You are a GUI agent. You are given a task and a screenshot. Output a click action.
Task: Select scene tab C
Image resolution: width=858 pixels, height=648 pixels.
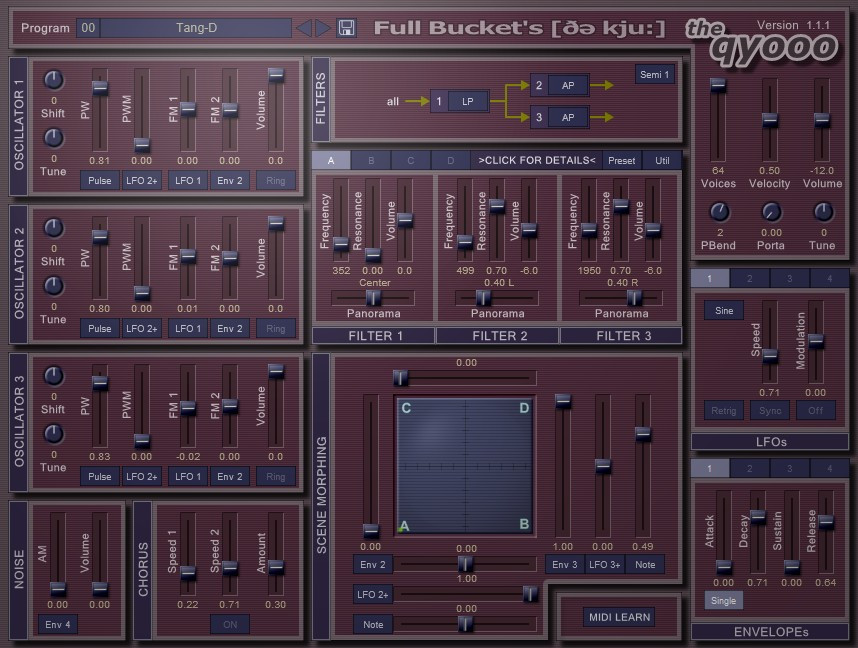point(410,160)
